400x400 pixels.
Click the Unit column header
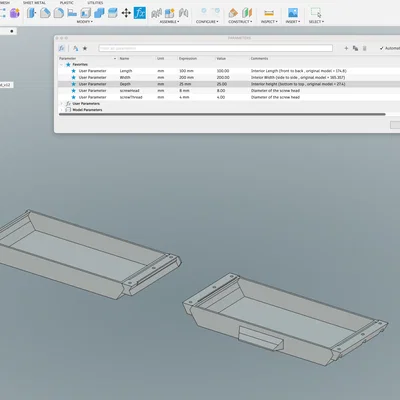coord(161,59)
